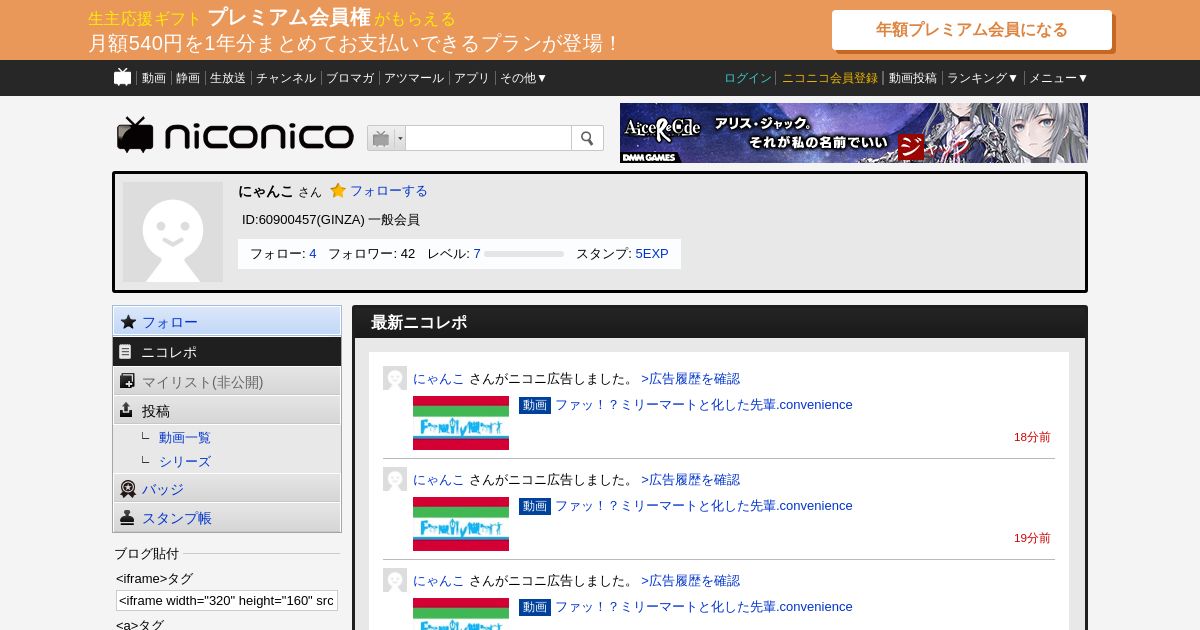Click 動画 tag badge in 18分前 report
This screenshot has width=1200, height=630.
[535, 405]
